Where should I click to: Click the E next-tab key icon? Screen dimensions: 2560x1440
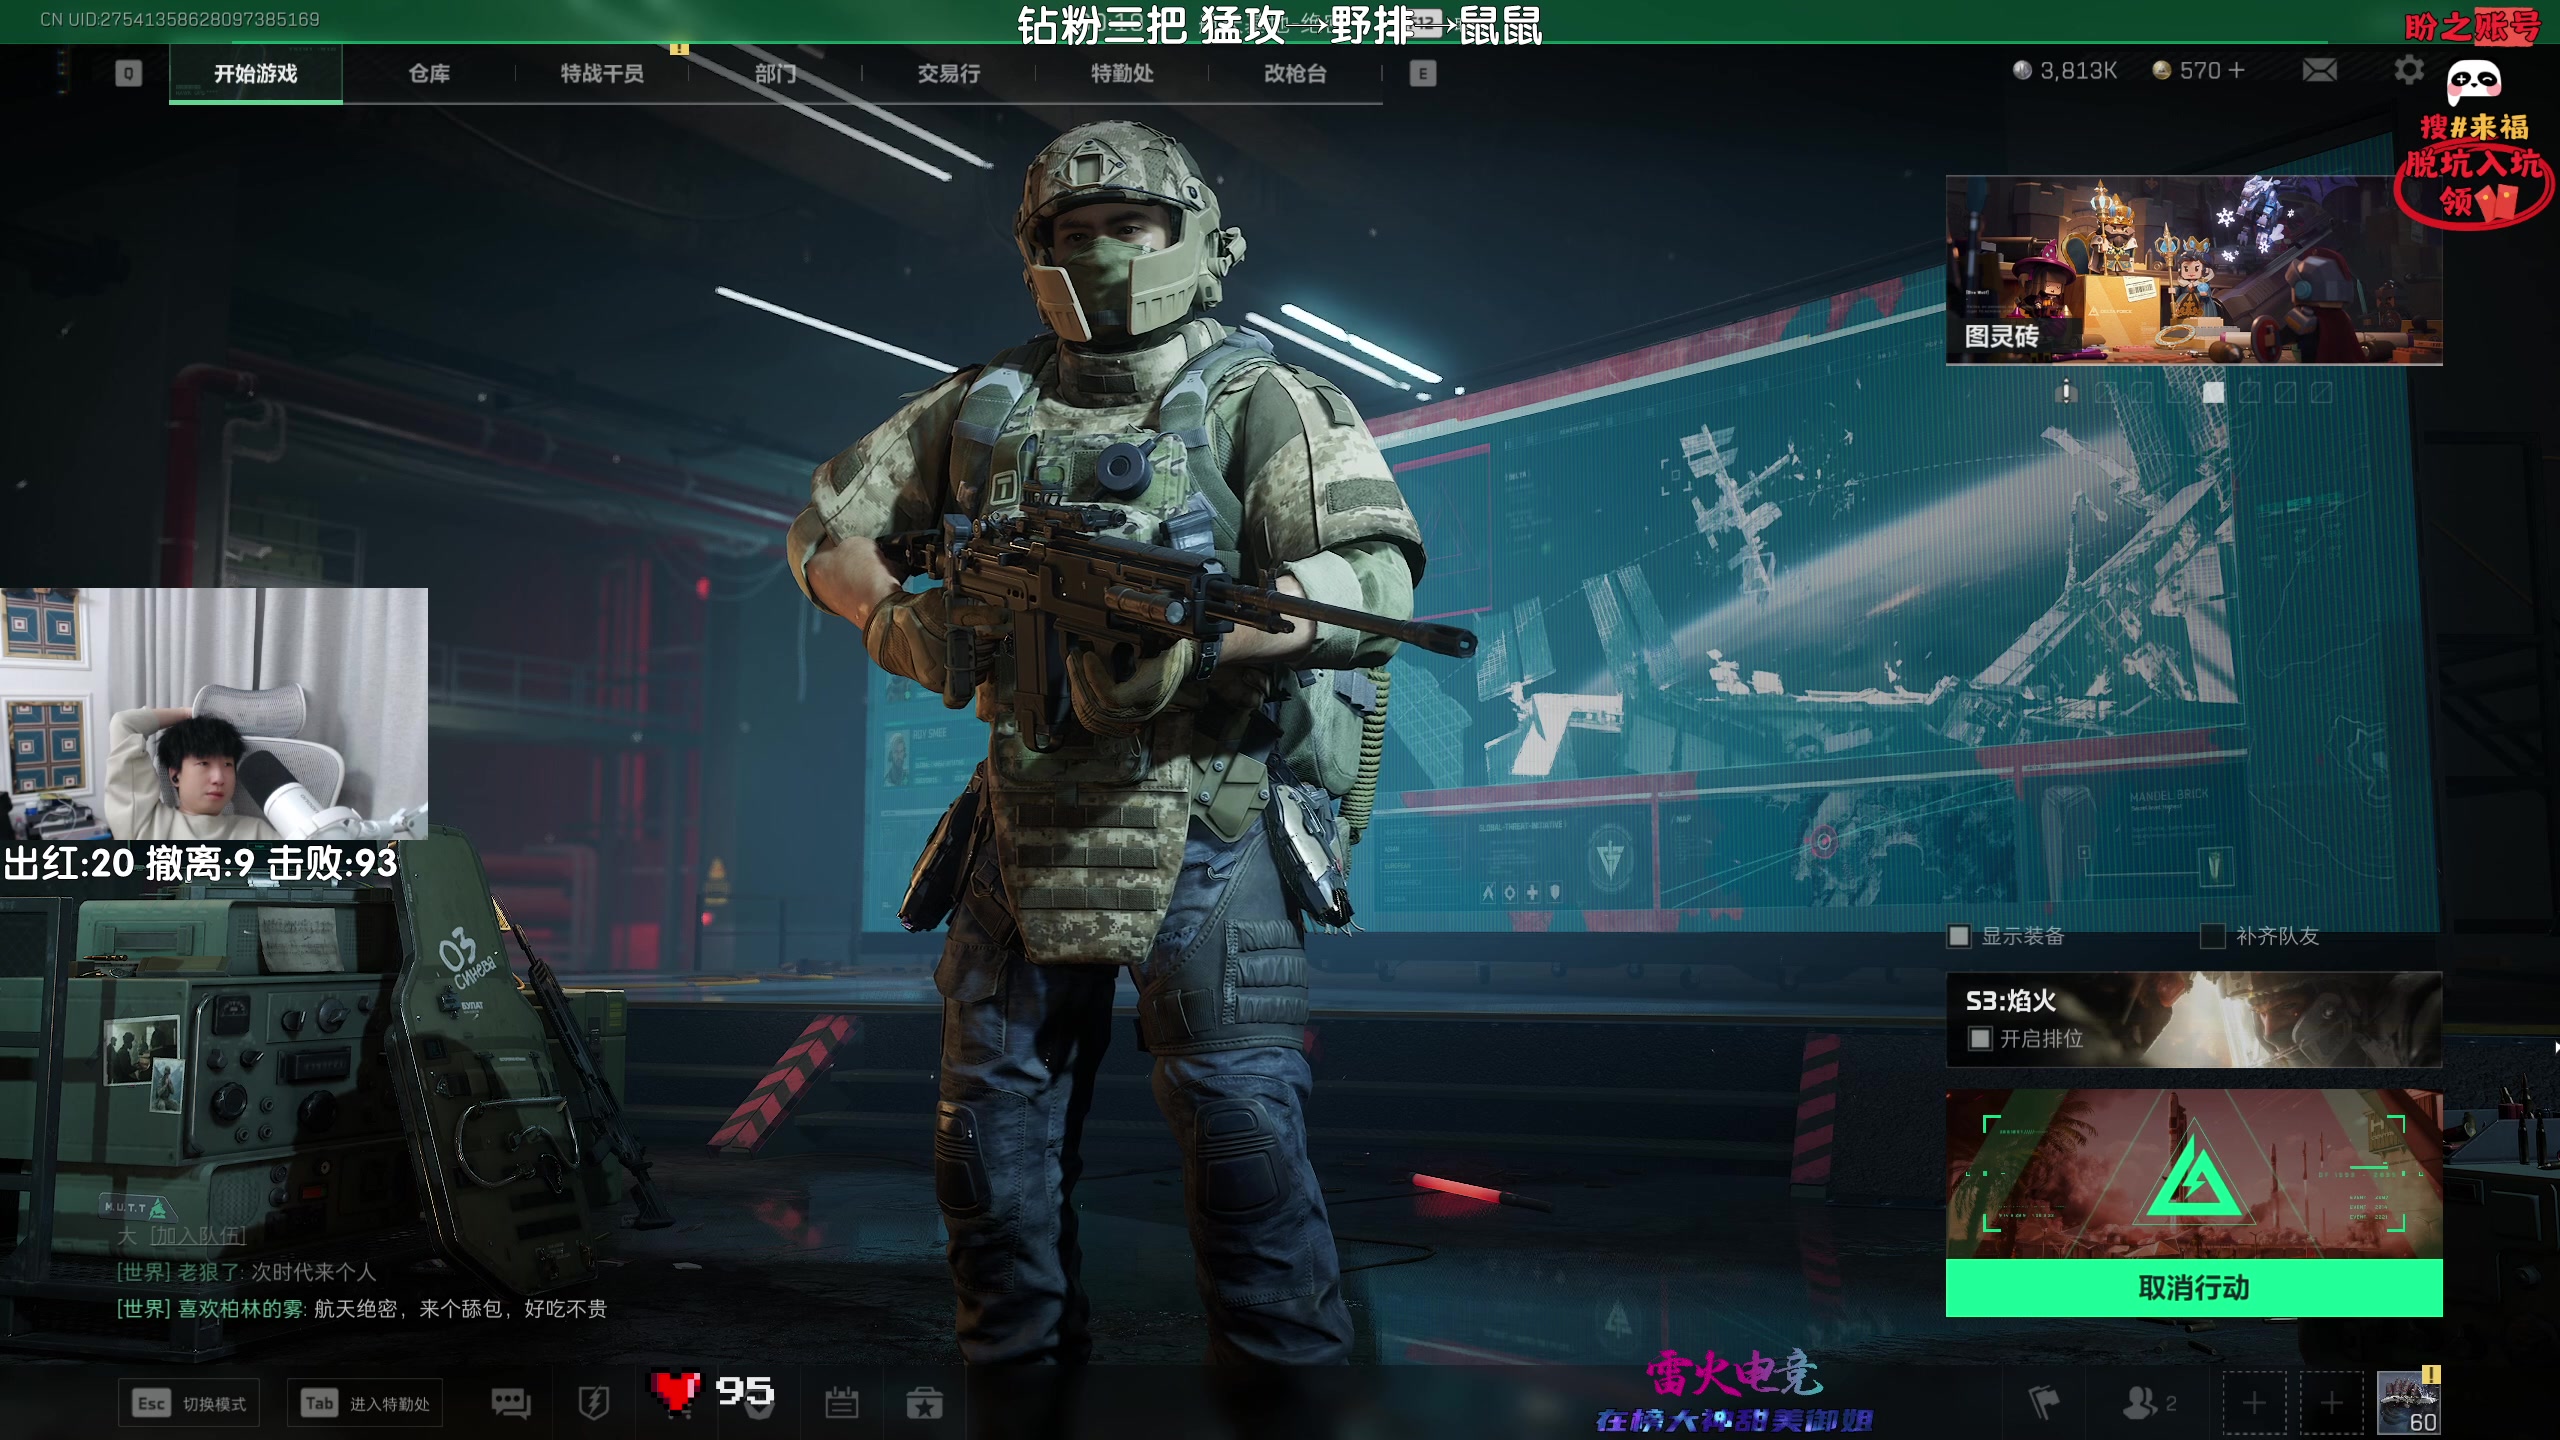[1423, 73]
